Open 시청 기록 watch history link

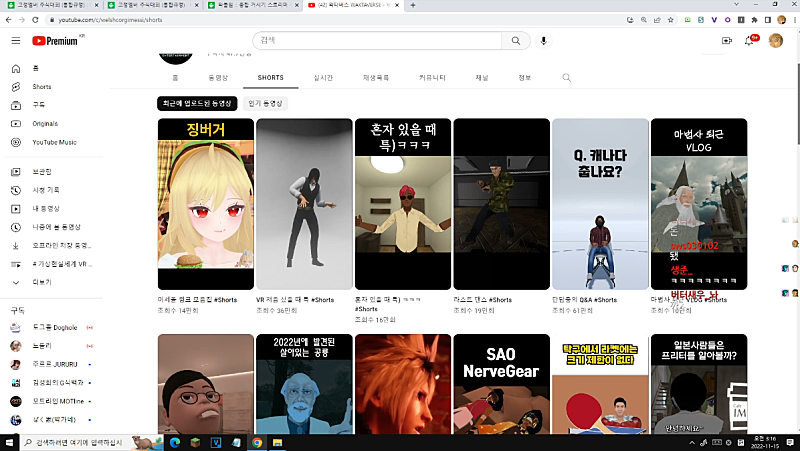click(x=46, y=190)
